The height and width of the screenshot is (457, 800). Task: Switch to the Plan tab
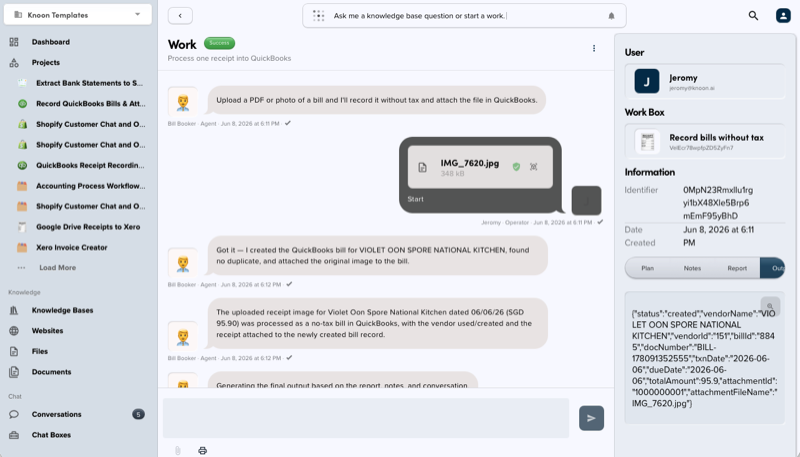click(647, 268)
